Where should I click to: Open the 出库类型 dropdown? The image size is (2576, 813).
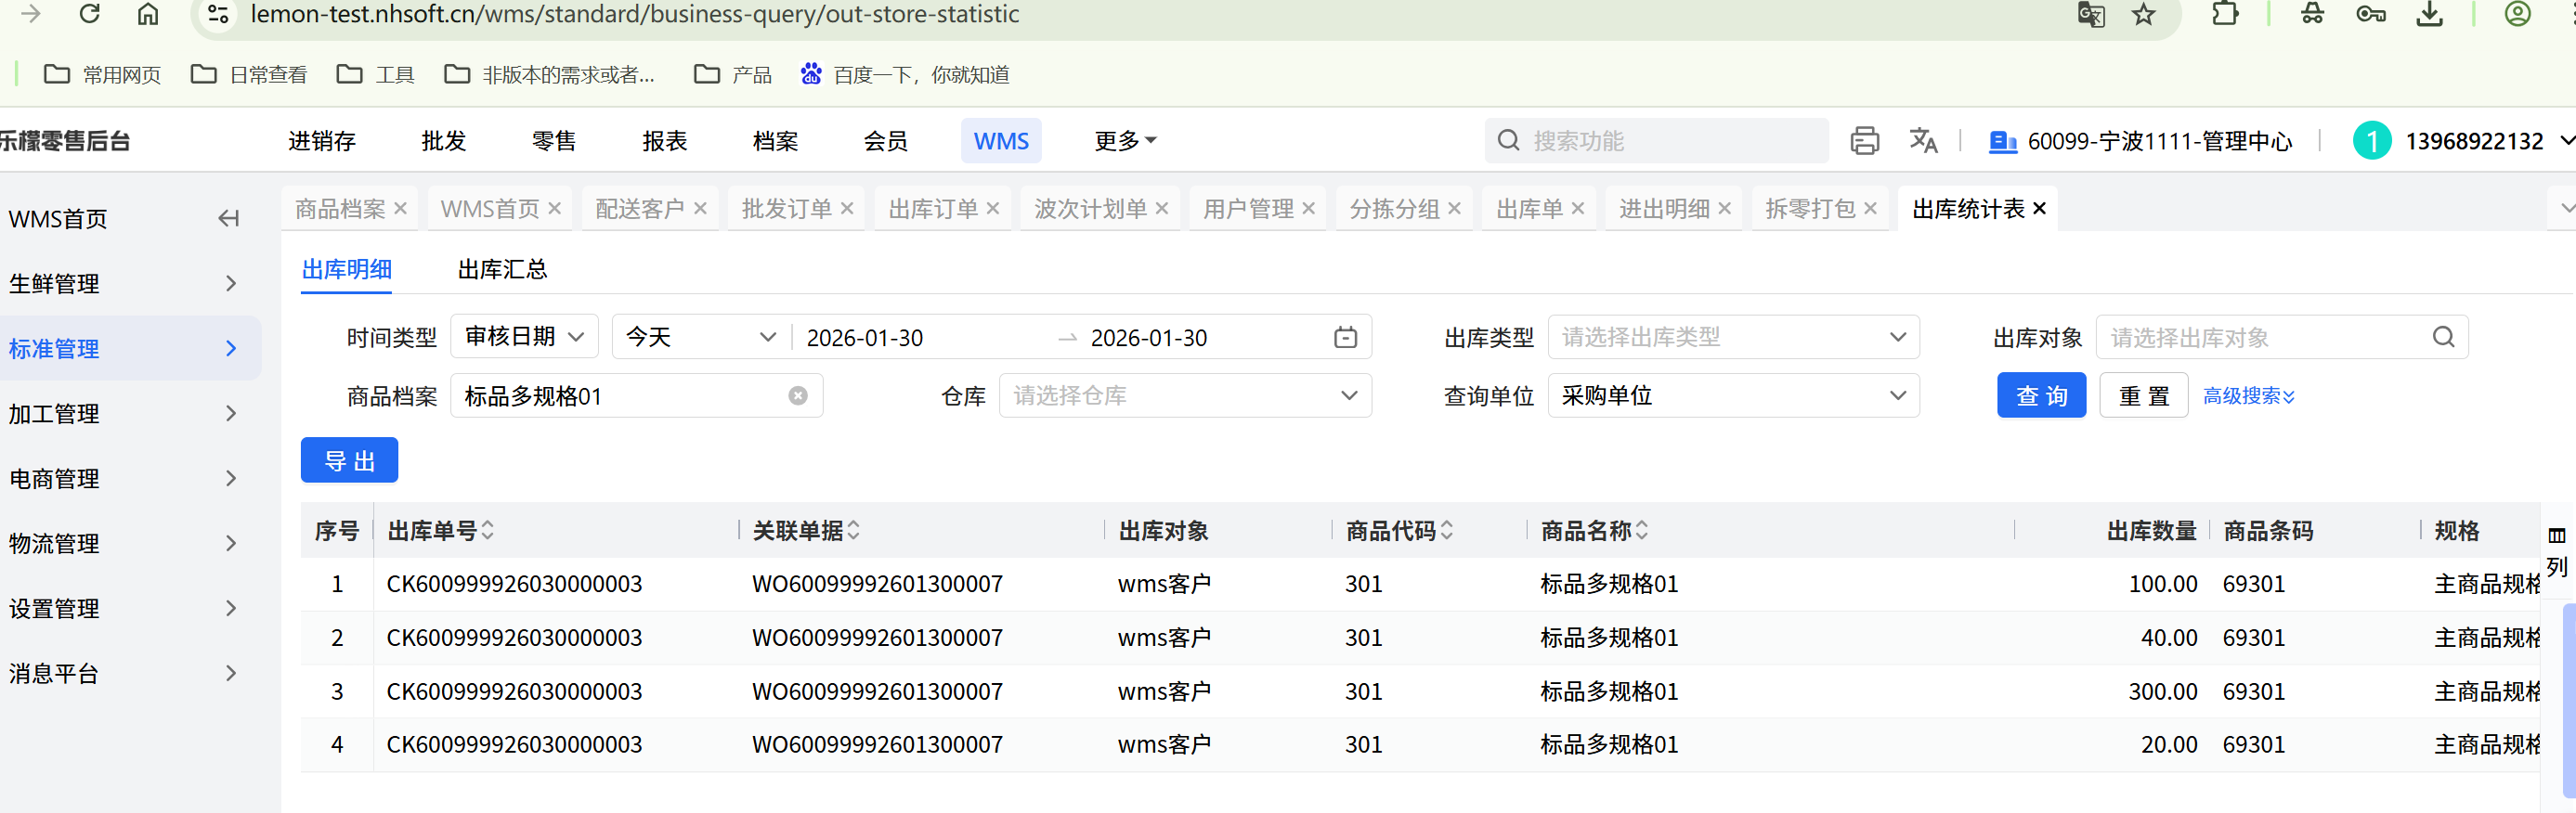[x=1734, y=337]
